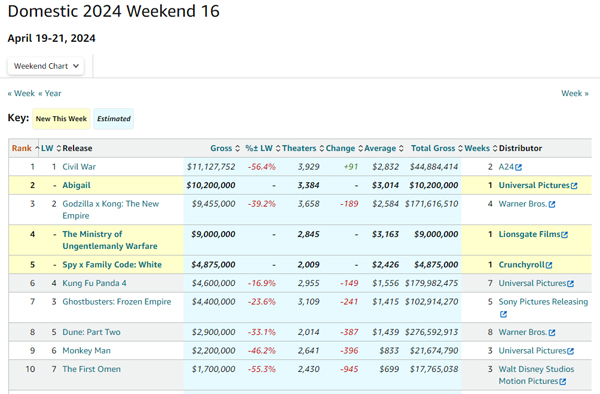The width and height of the screenshot is (600, 394).
Task: Open Walt Disney Studios Motion Pictures link
Action: click(536, 375)
